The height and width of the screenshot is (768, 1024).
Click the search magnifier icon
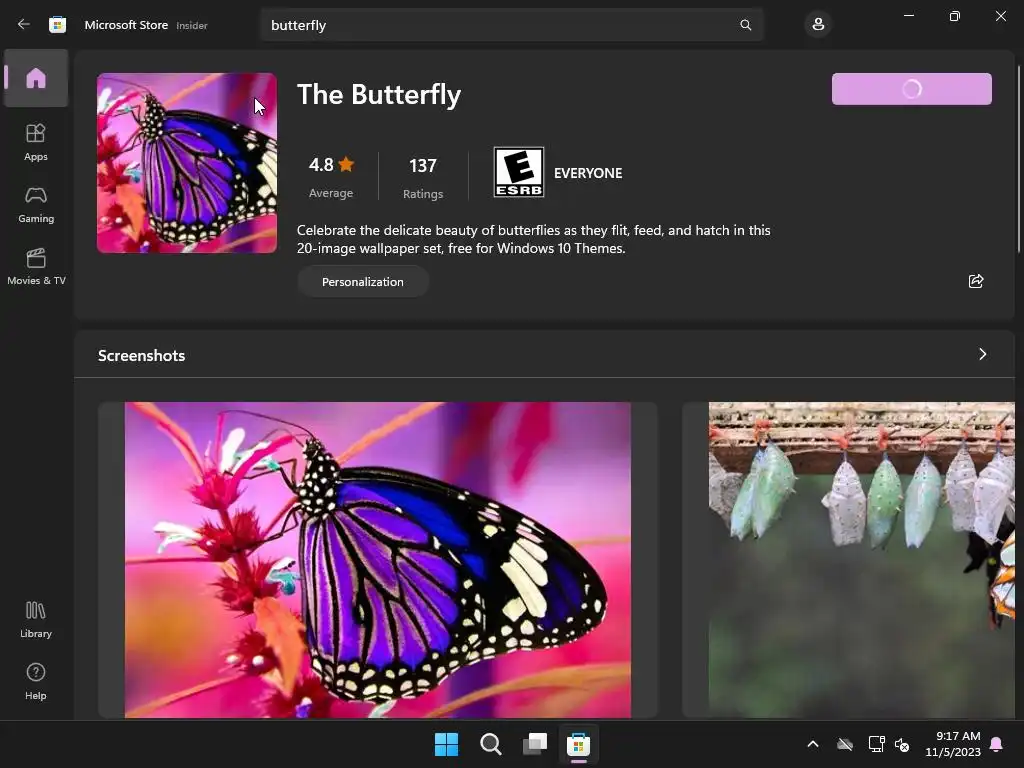tap(746, 25)
